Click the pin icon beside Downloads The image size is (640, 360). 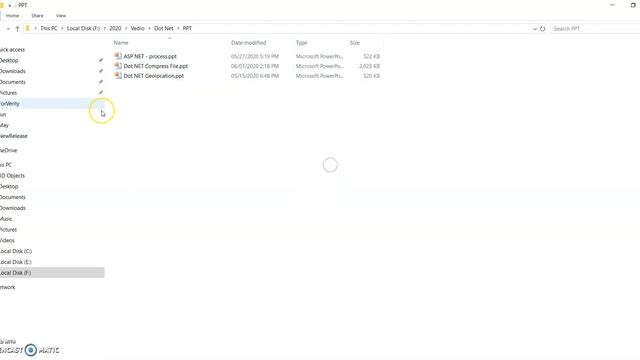click(x=101, y=71)
